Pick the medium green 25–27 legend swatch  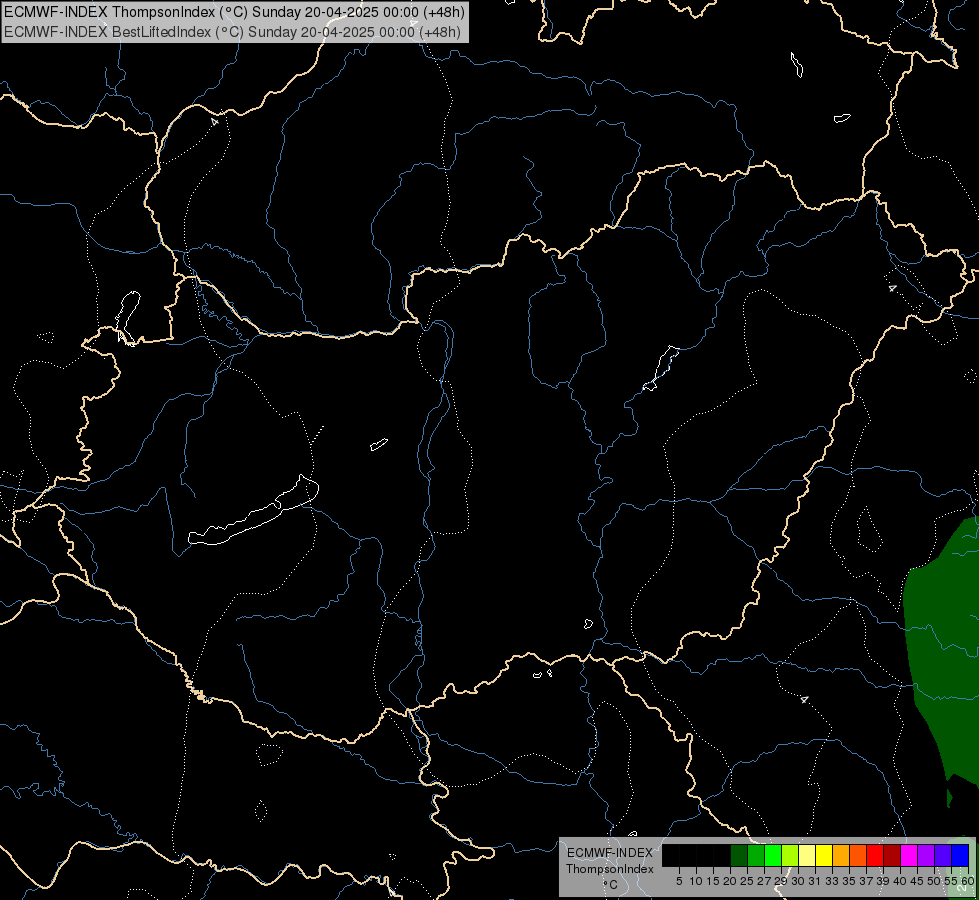click(x=756, y=855)
